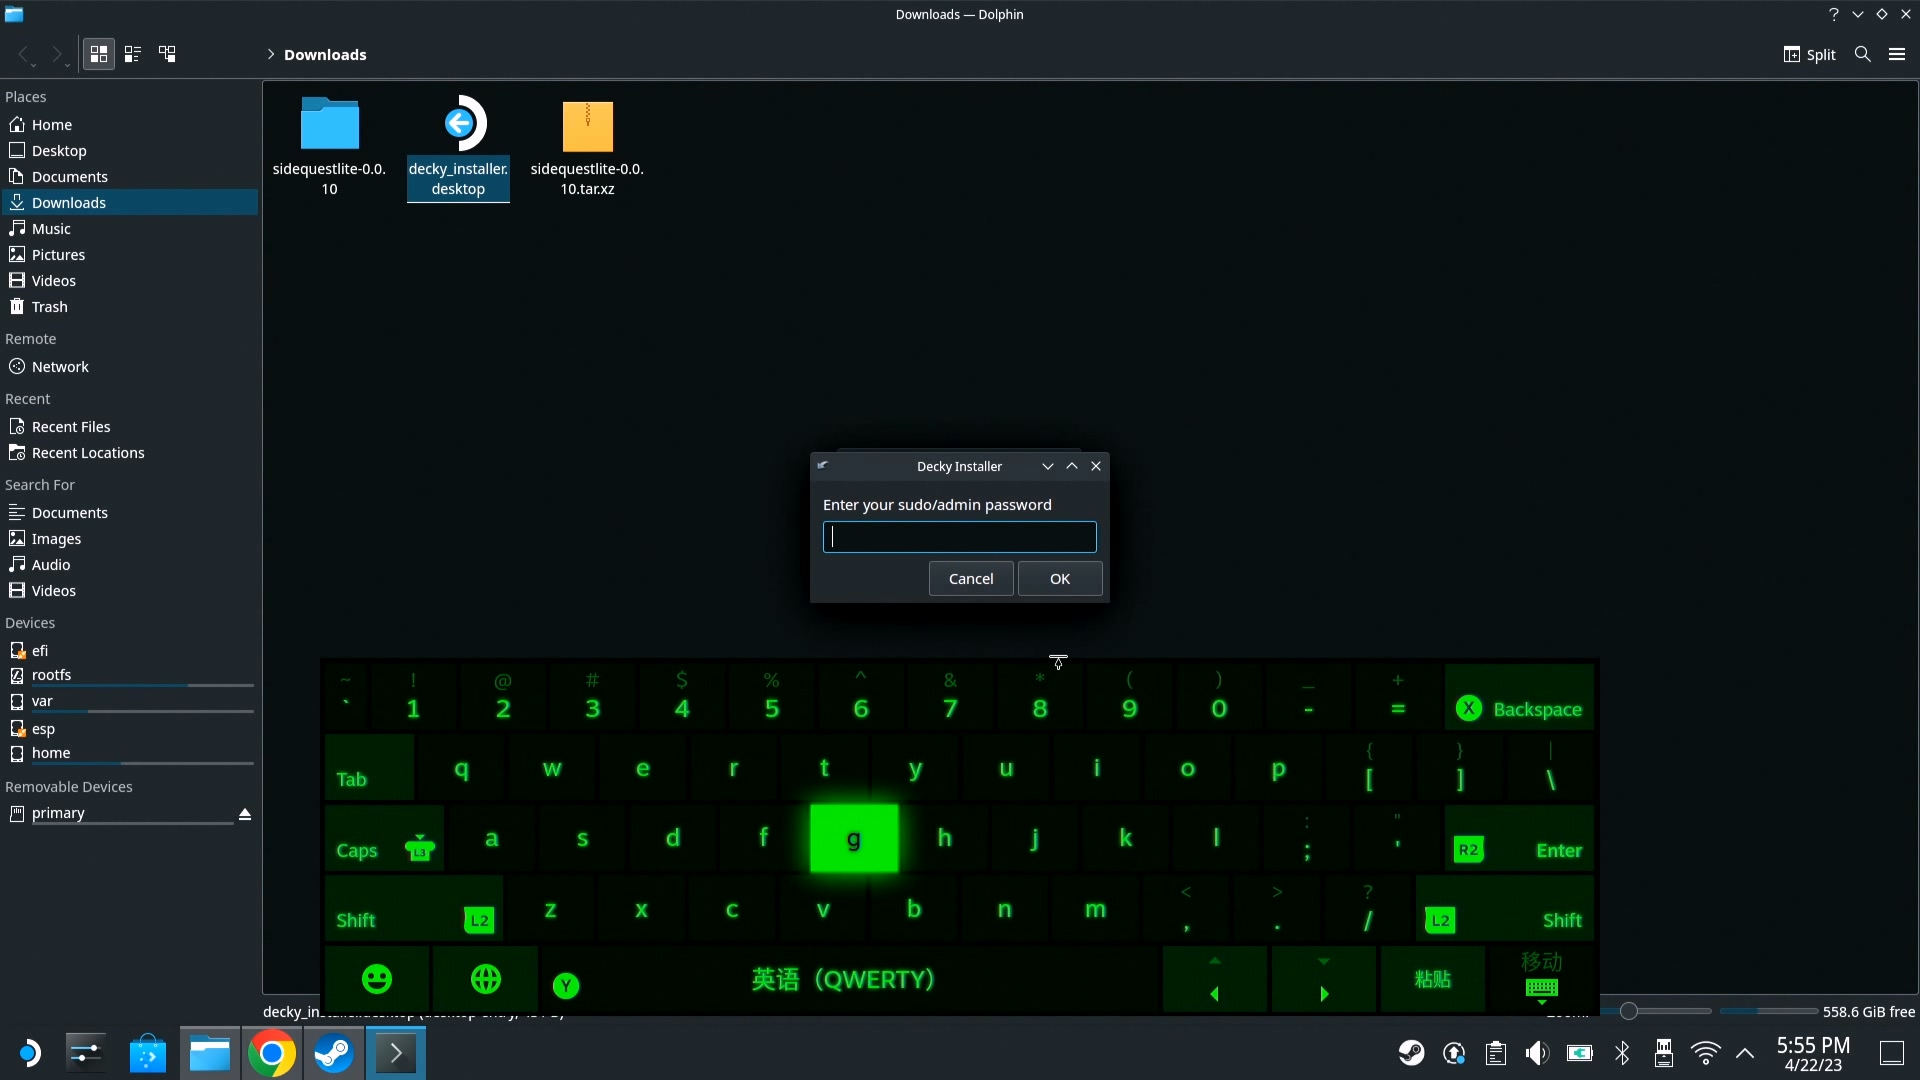The image size is (1920, 1080).
Task: Cancel the sudo password prompt
Action: click(x=970, y=579)
